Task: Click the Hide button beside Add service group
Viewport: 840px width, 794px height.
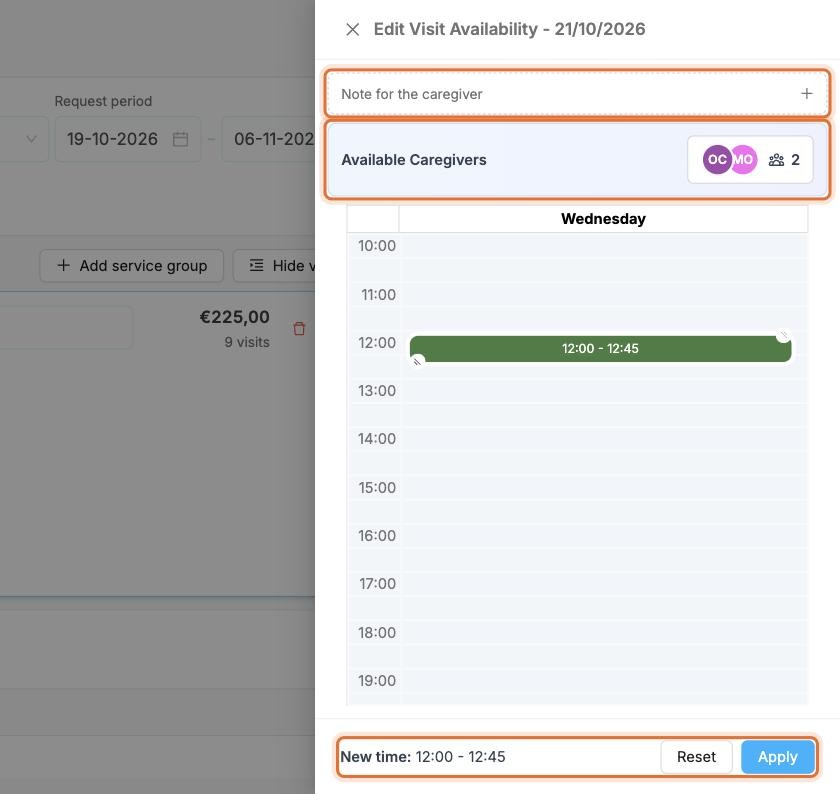Action: 274,266
